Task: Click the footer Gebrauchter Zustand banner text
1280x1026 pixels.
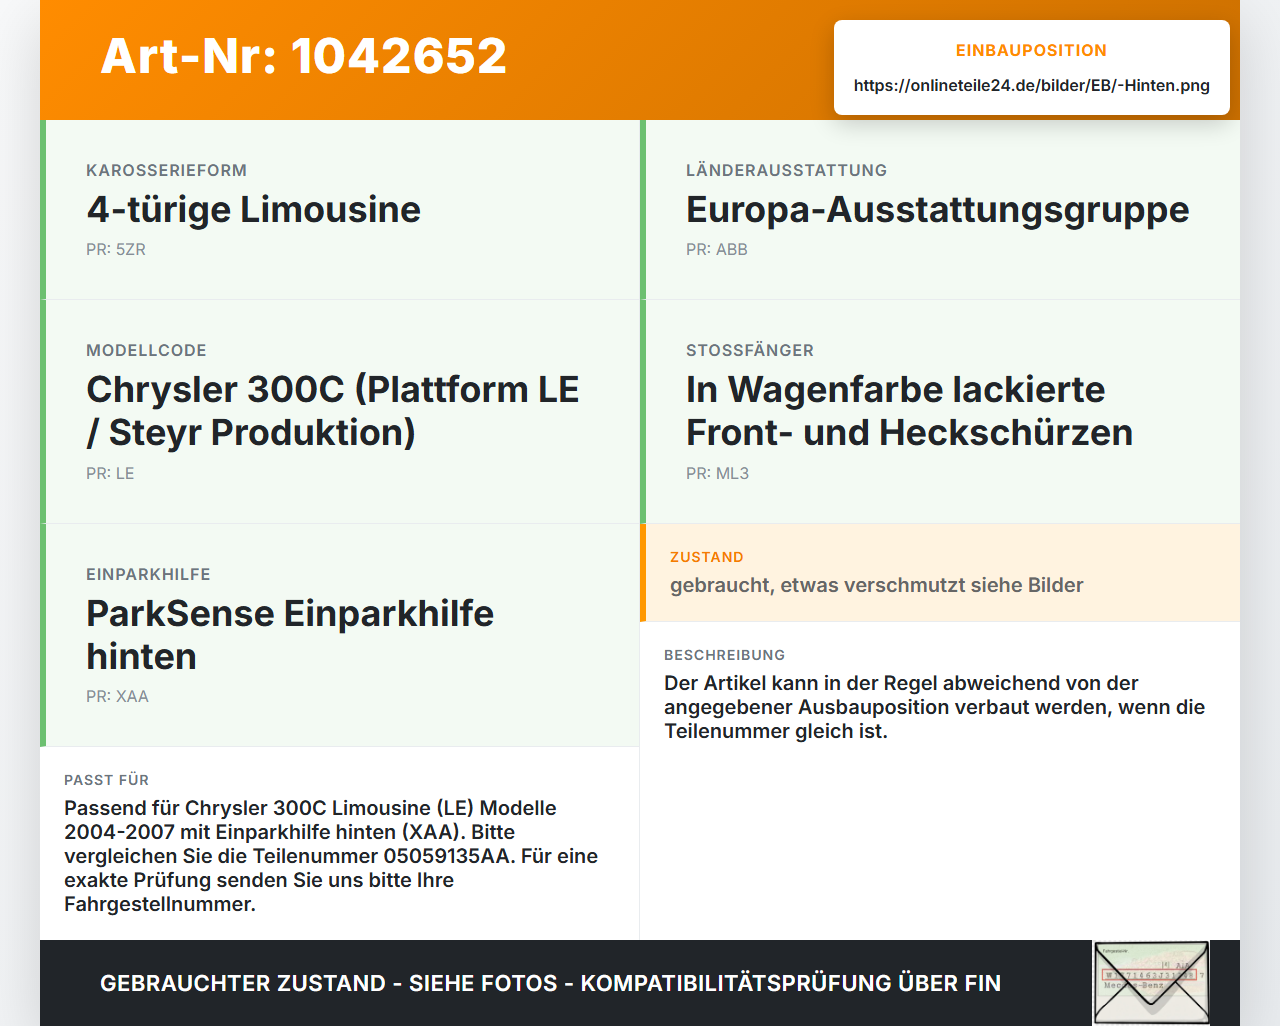Action: click(x=550, y=984)
